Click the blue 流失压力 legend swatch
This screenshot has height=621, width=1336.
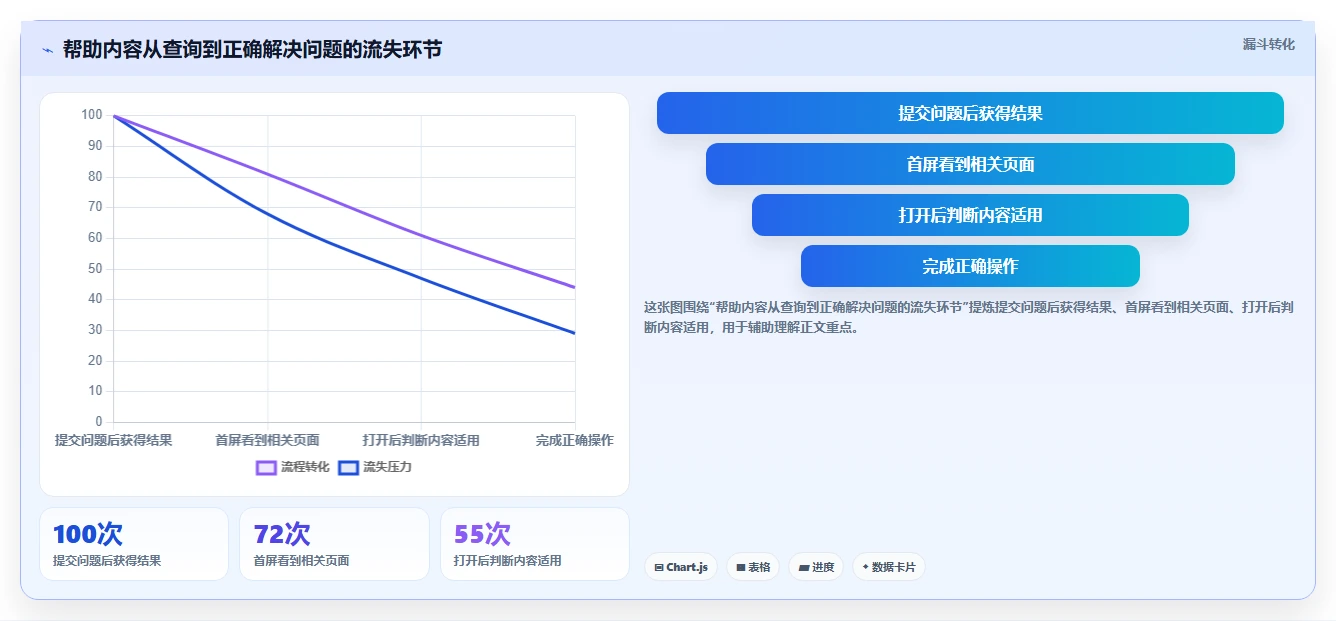click(348, 467)
